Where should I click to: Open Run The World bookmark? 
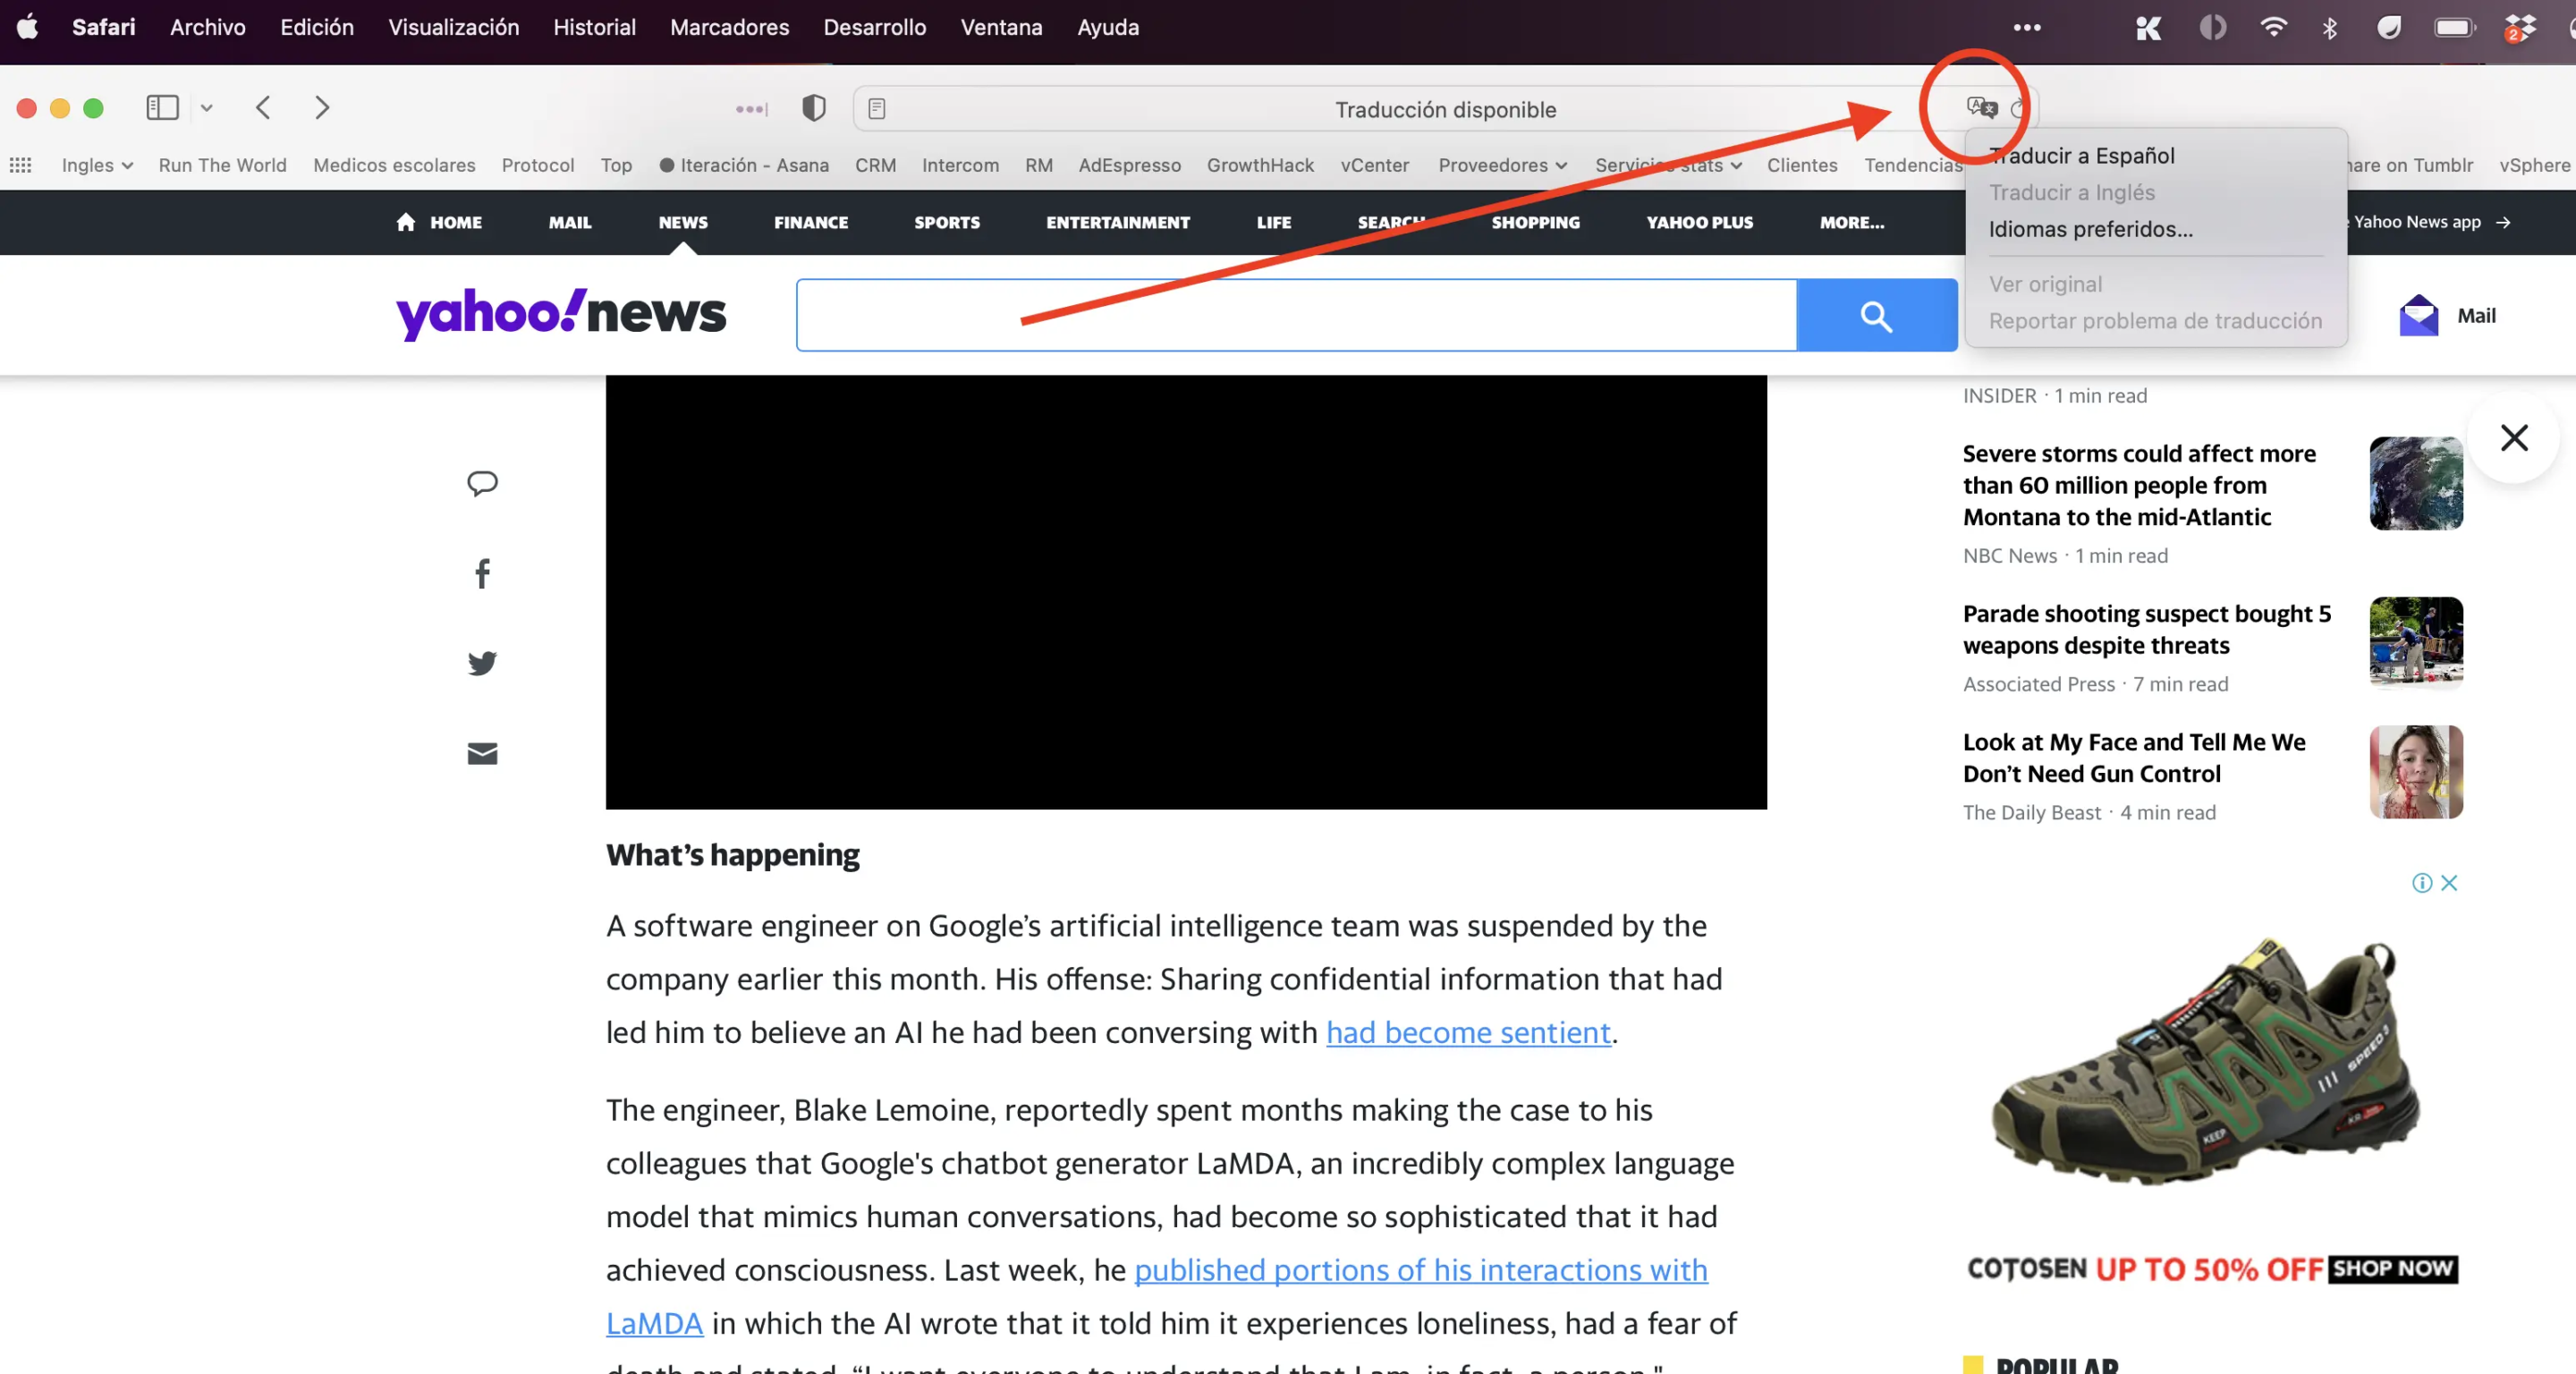222,165
